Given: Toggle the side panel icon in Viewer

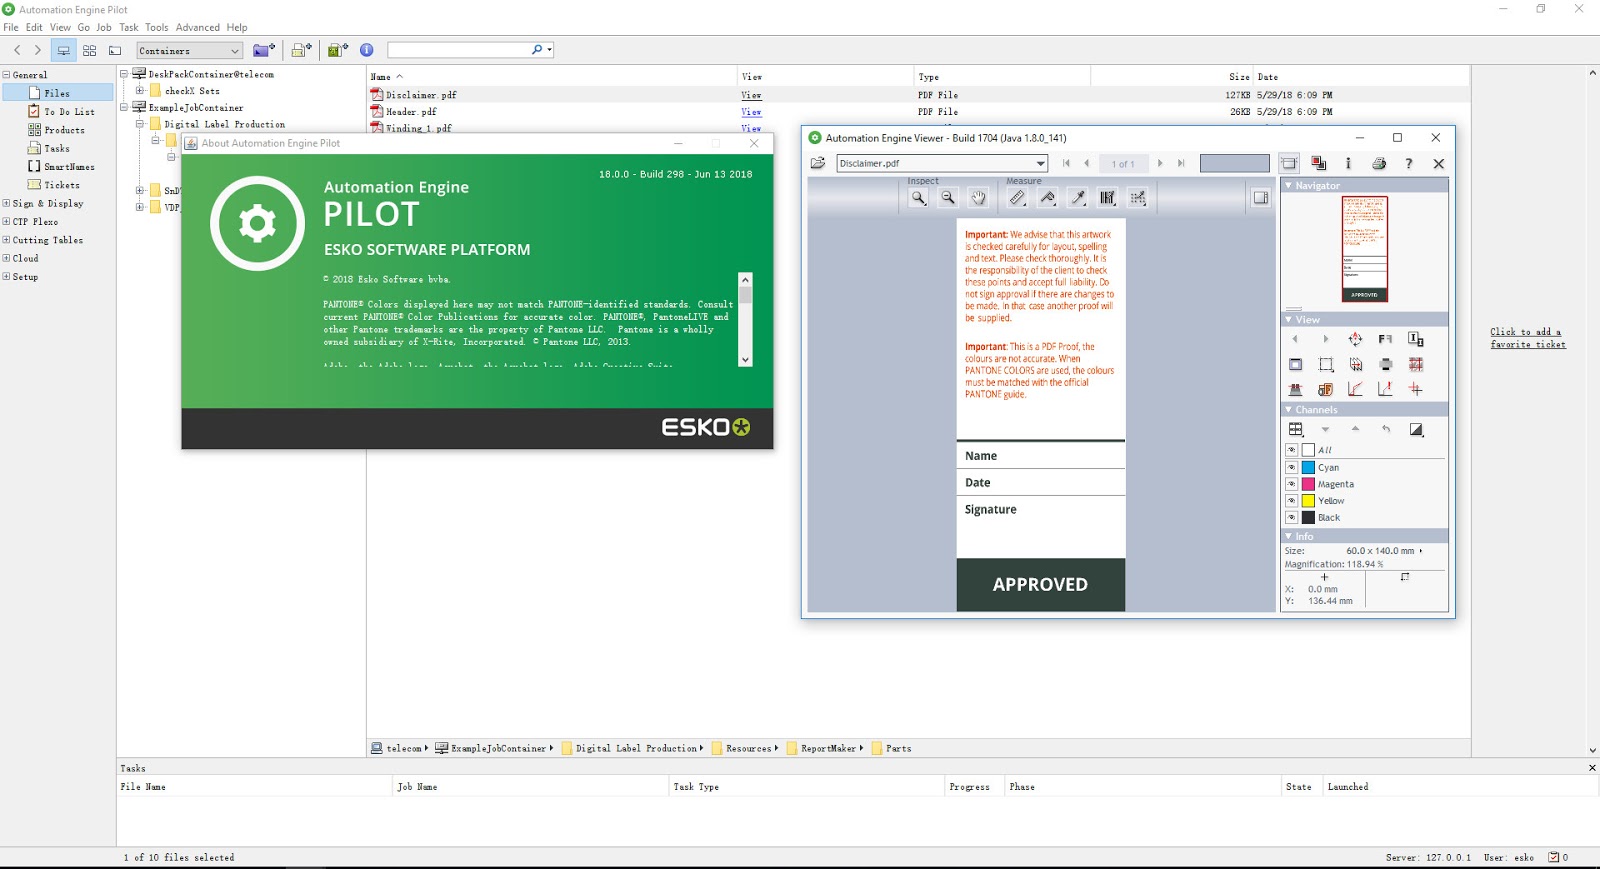Looking at the screenshot, I should [1261, 198].
